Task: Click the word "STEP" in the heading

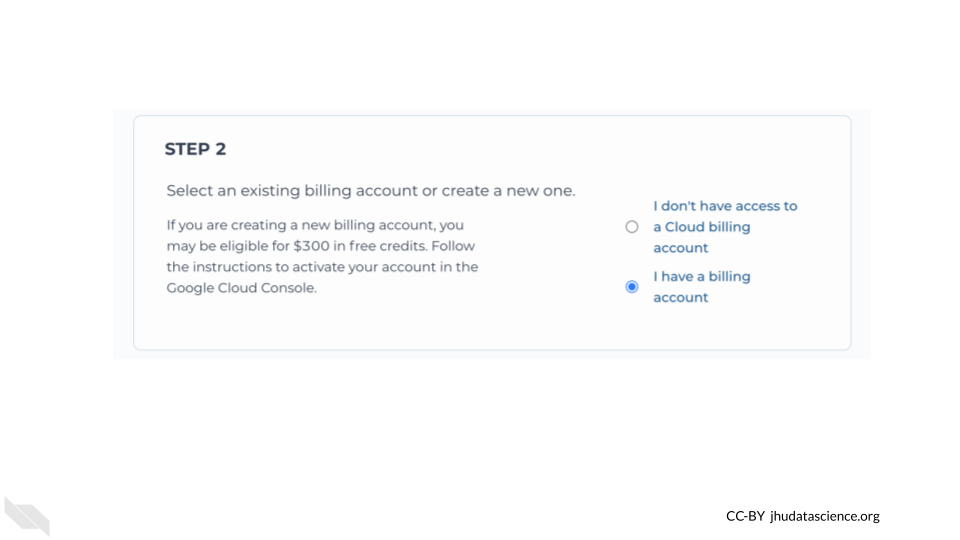Action: pos(186,149)
